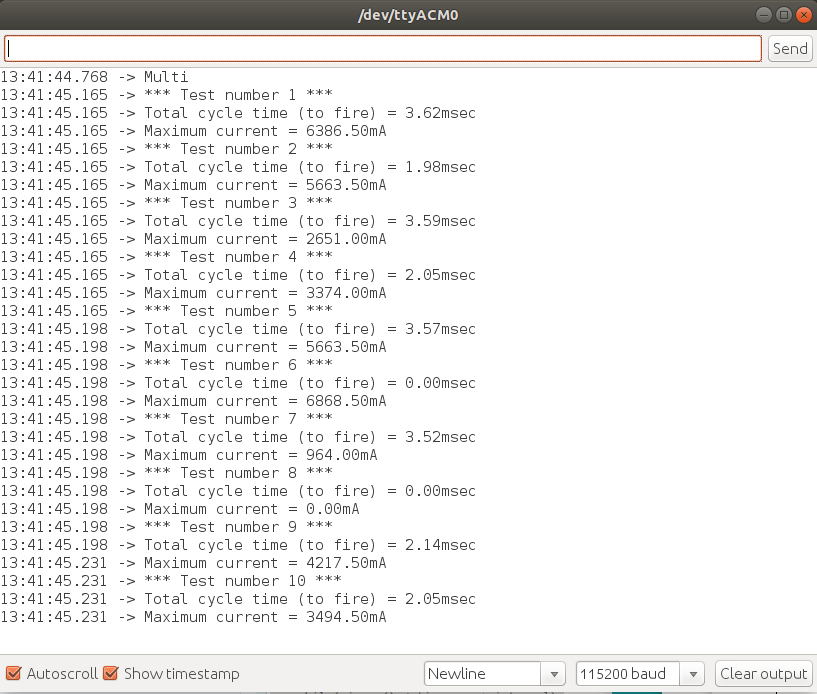Viewport: 817px width, 694px height.
Task: Click the 'Test number 6' header line
Action: click(x=238, y=365)
